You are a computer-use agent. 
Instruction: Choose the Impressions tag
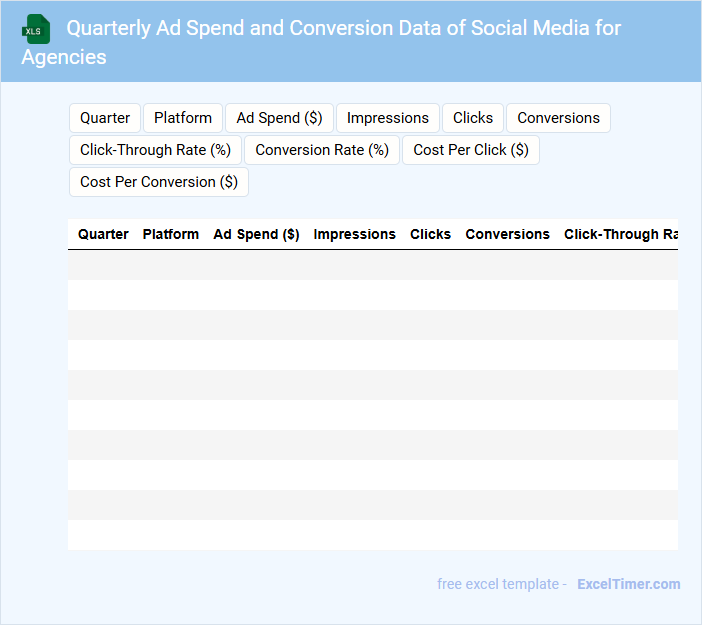[x=388, y=118]
